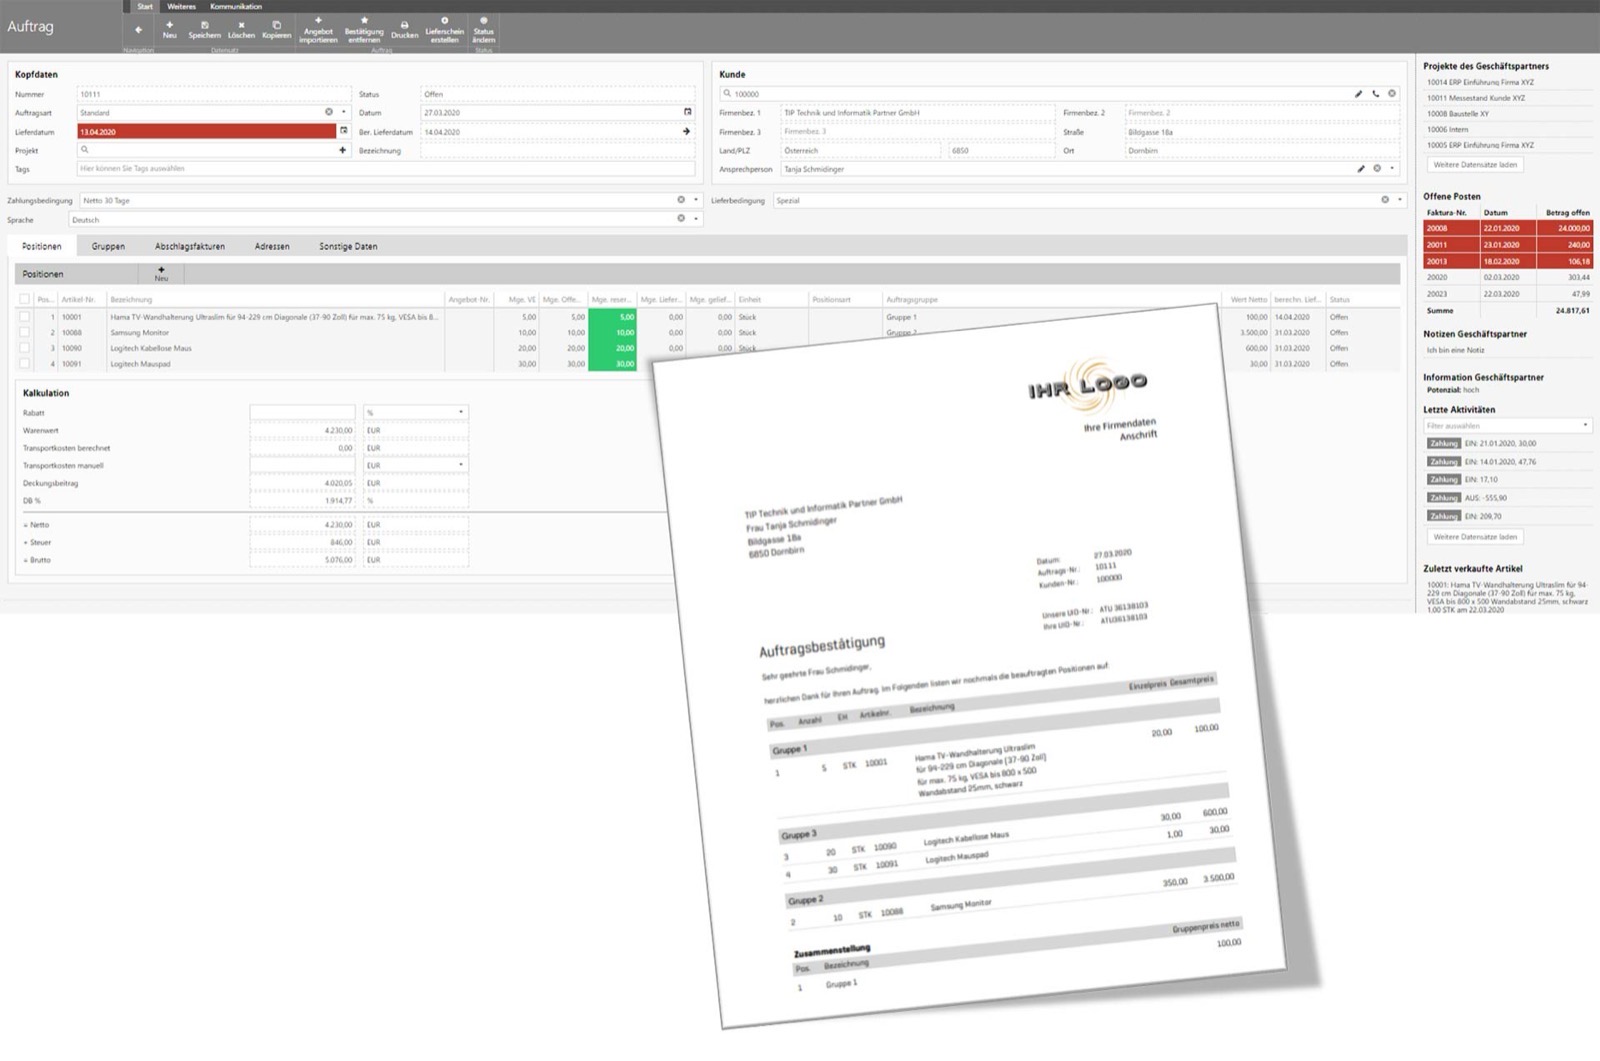The image size is (1600, 1061).
Task: Open project 10014 ERP Einführung Firma XYZ
Action: pyautogui.click(x=1480, y=82)
